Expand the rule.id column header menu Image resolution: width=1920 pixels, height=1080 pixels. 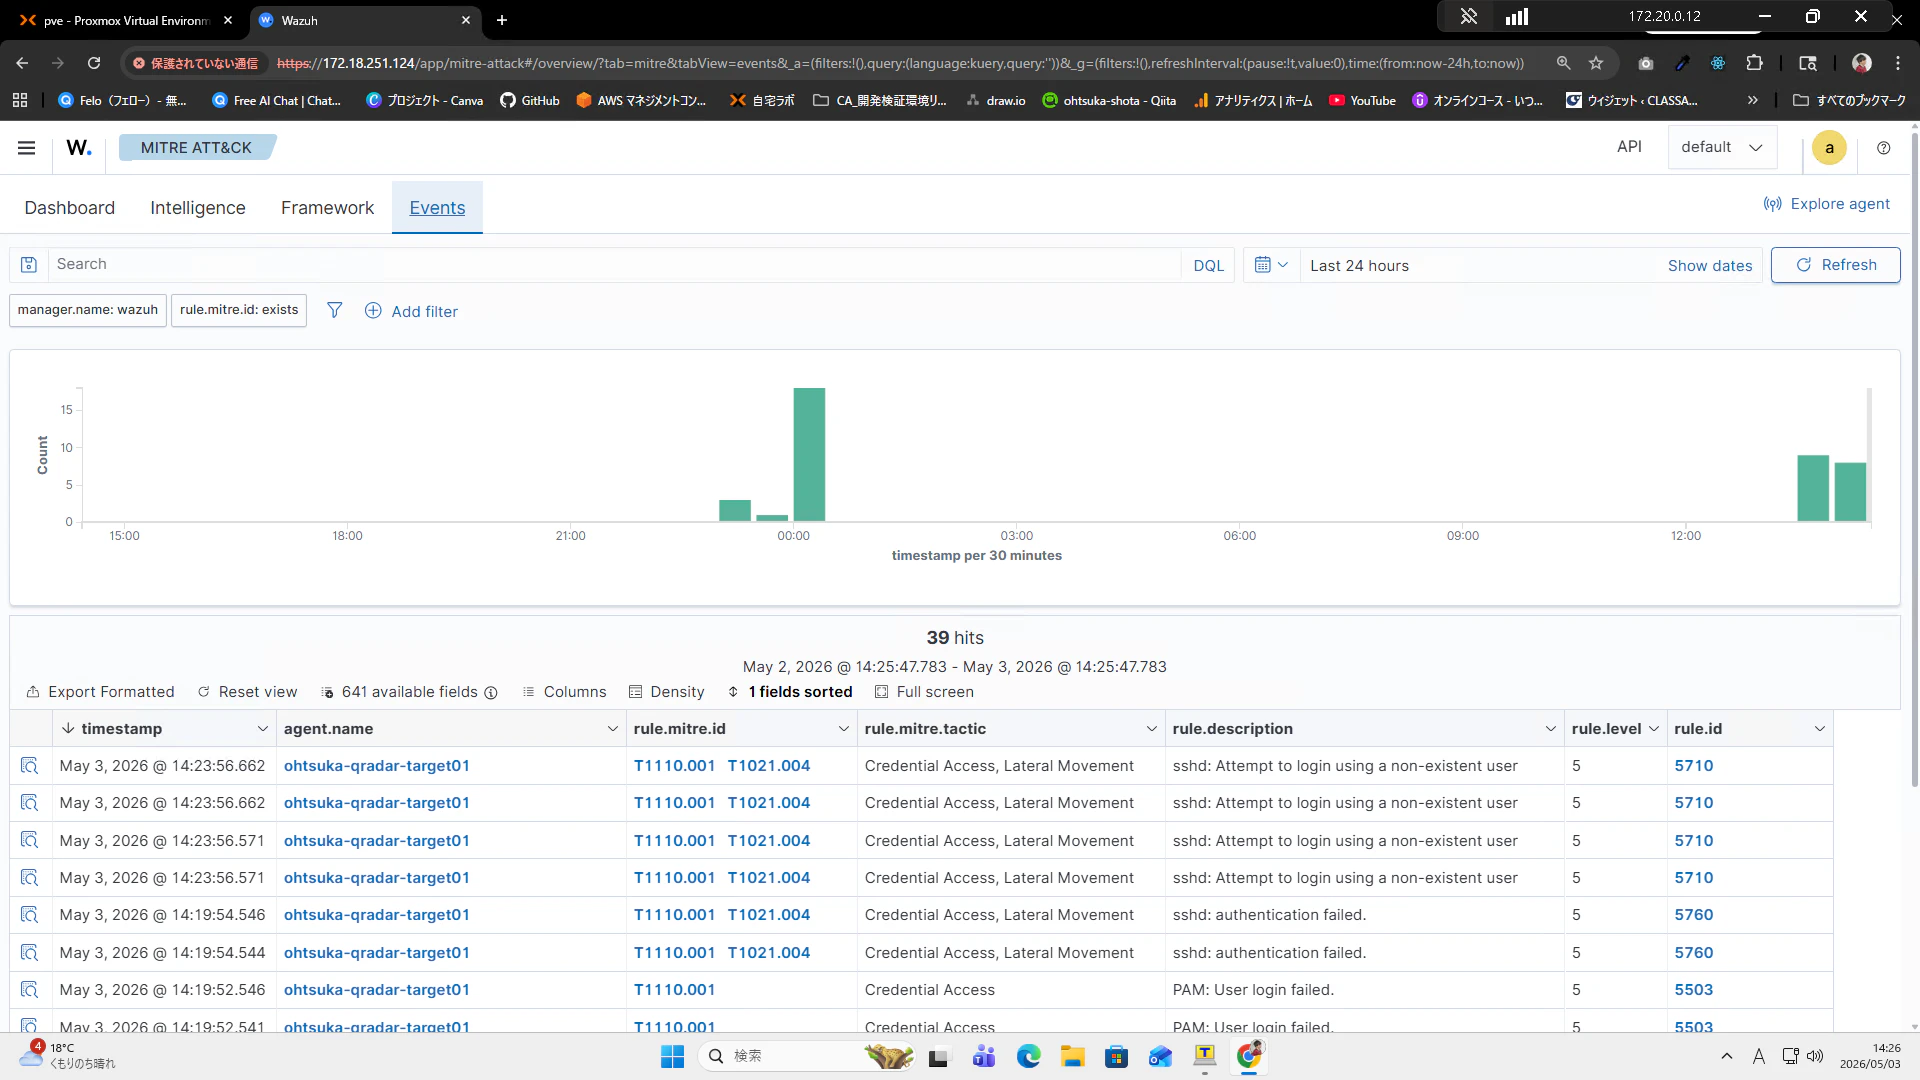coord(1820,729)
